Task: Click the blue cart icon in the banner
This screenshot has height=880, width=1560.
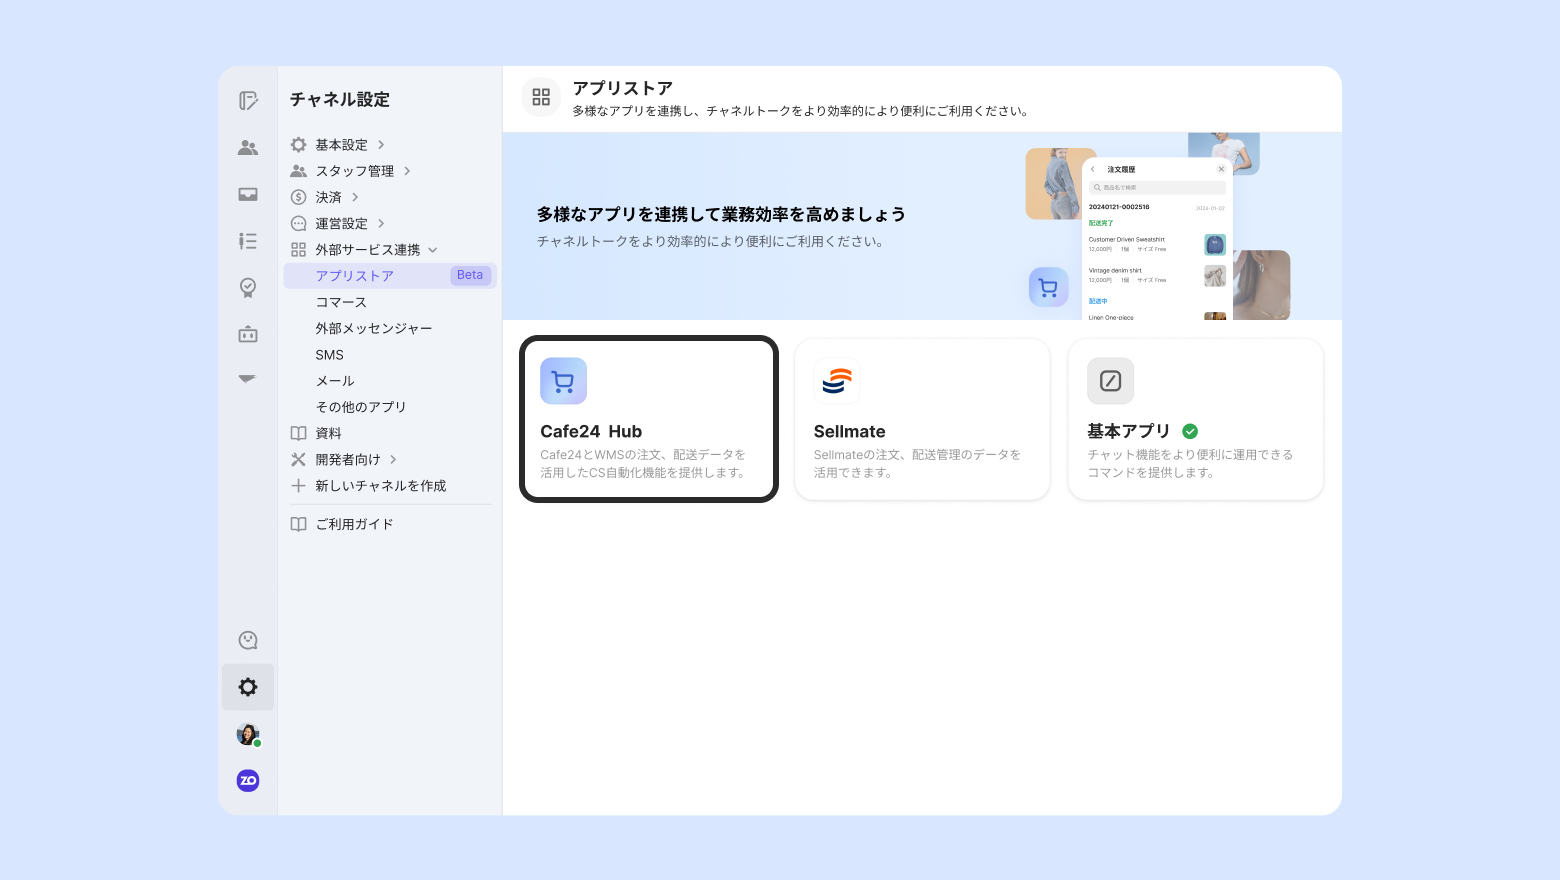Action: tap(1048, 288)
